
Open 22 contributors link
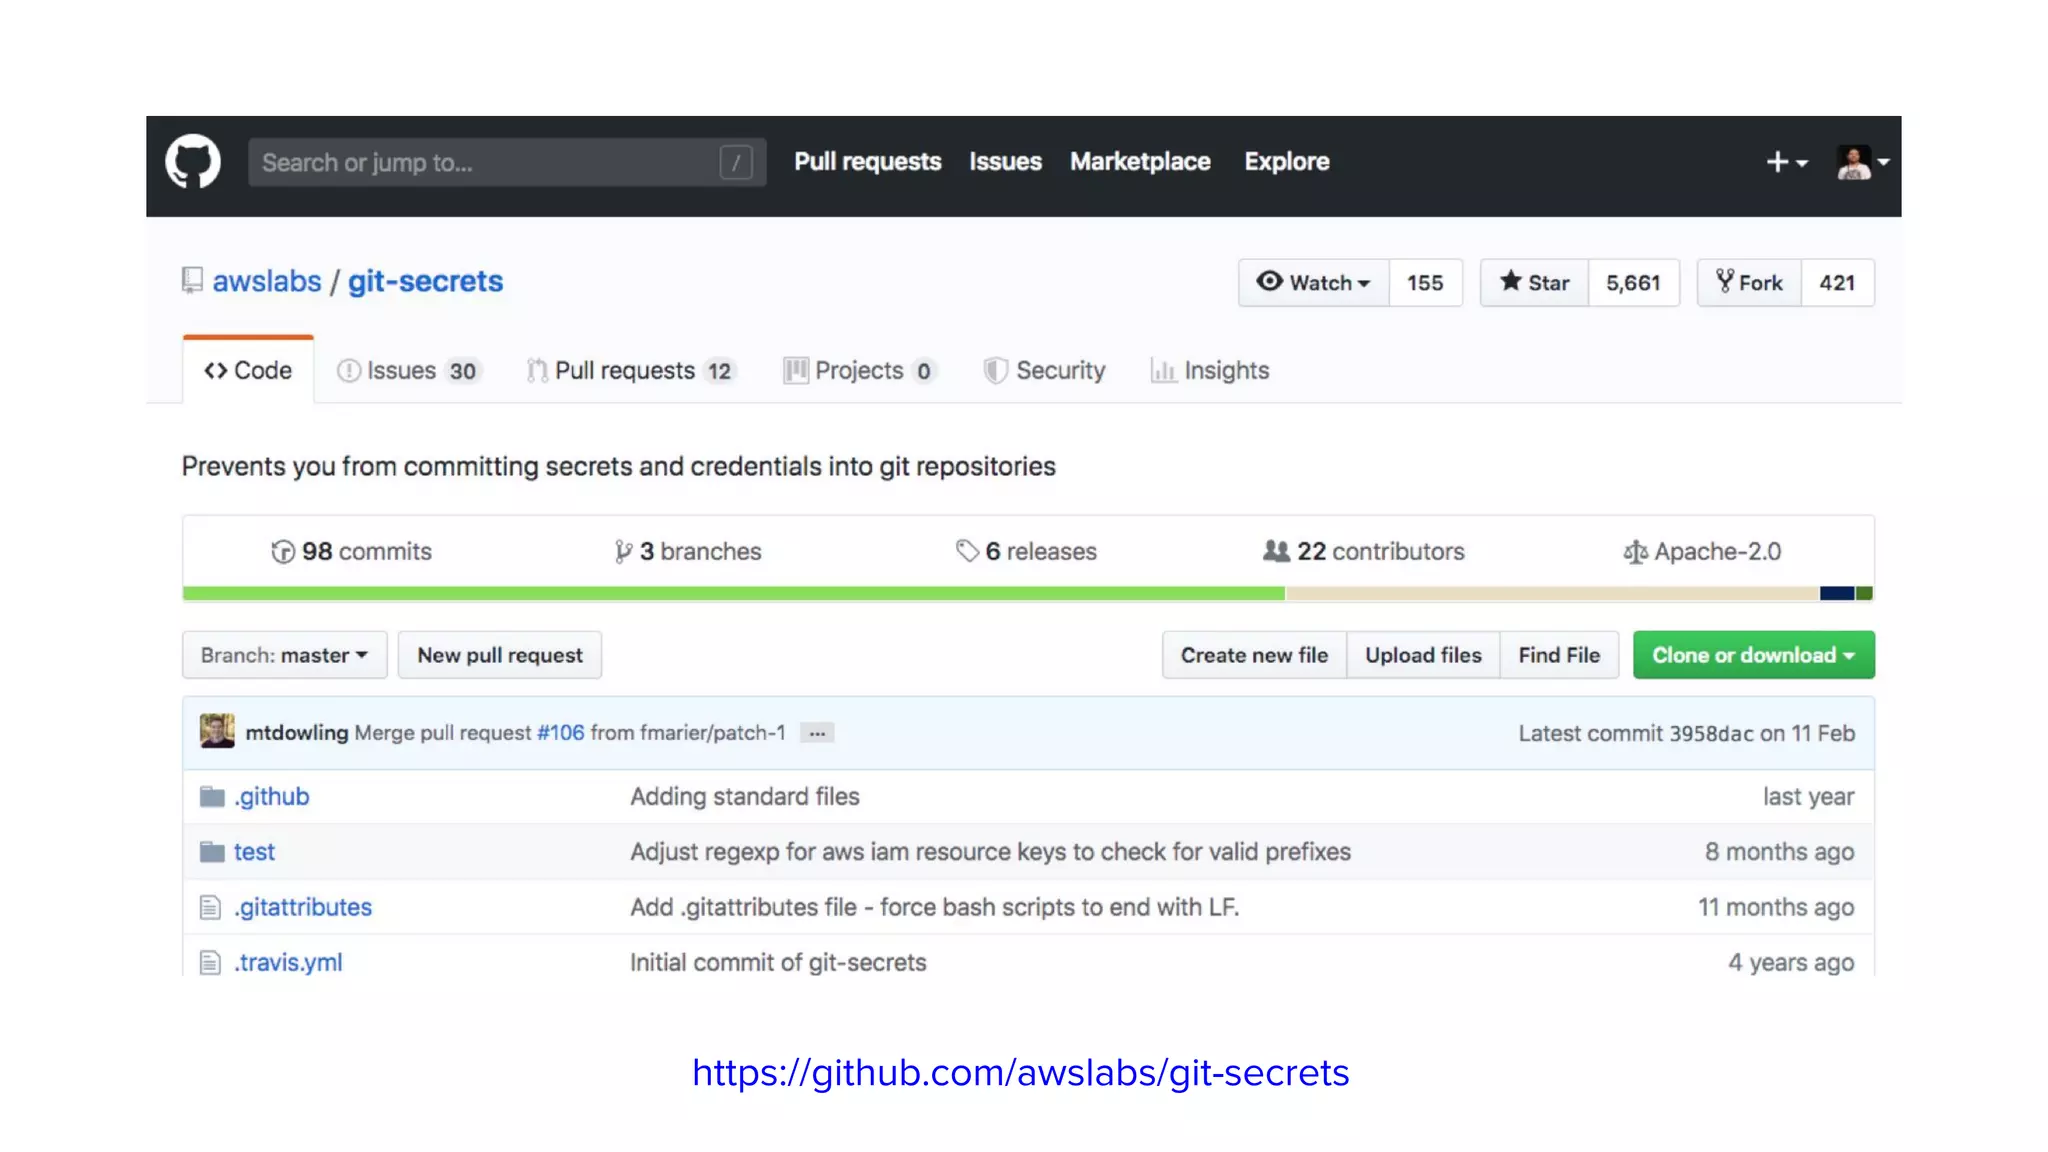(1363, 551)
